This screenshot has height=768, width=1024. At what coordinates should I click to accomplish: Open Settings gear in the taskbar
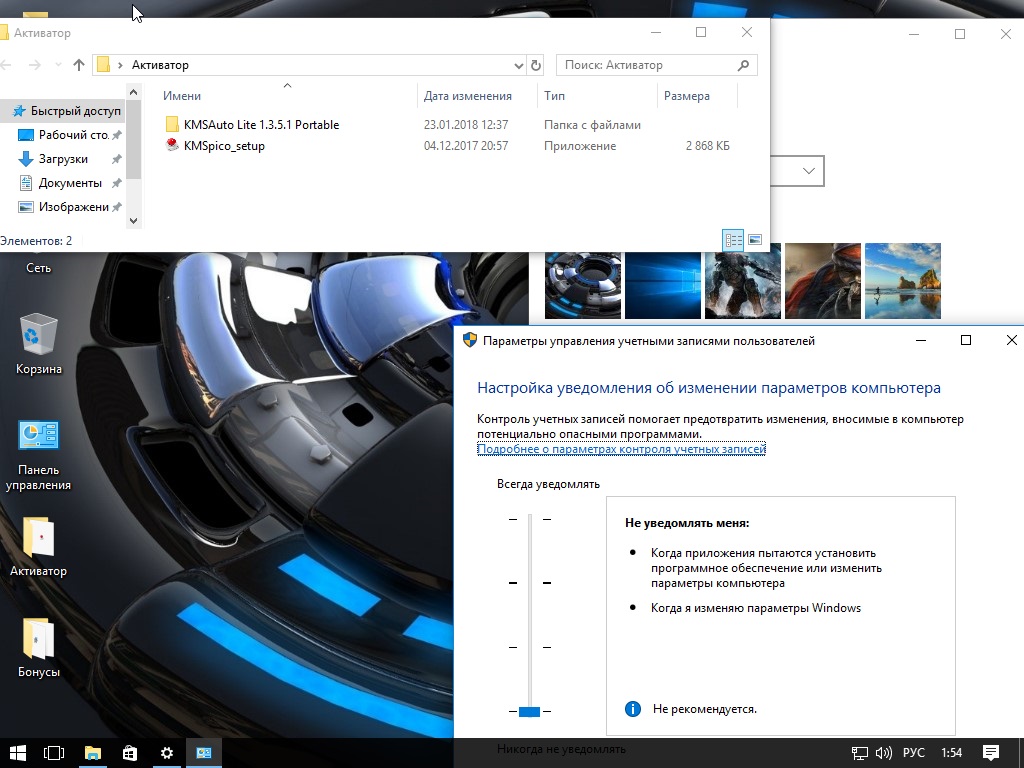click(167, 752)
